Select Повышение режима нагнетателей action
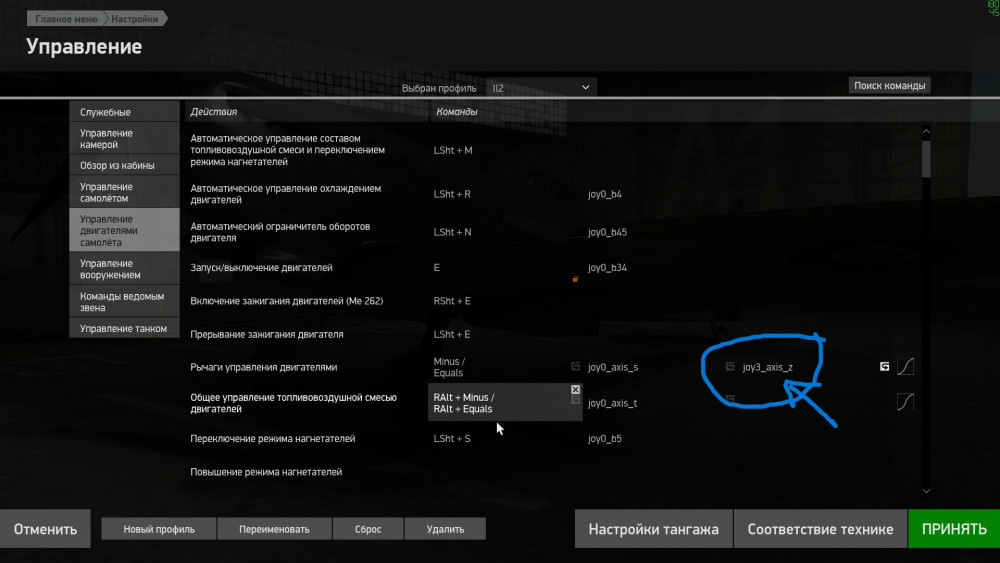This screenshot has height=563, width=1000. (x=266, y=472)
